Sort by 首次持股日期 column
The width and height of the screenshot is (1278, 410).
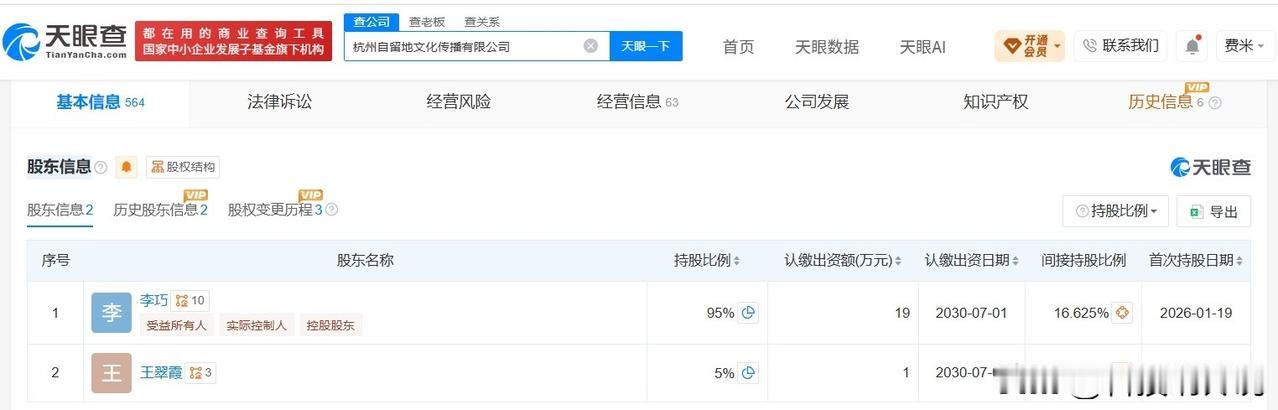[x=1195, y=260]
